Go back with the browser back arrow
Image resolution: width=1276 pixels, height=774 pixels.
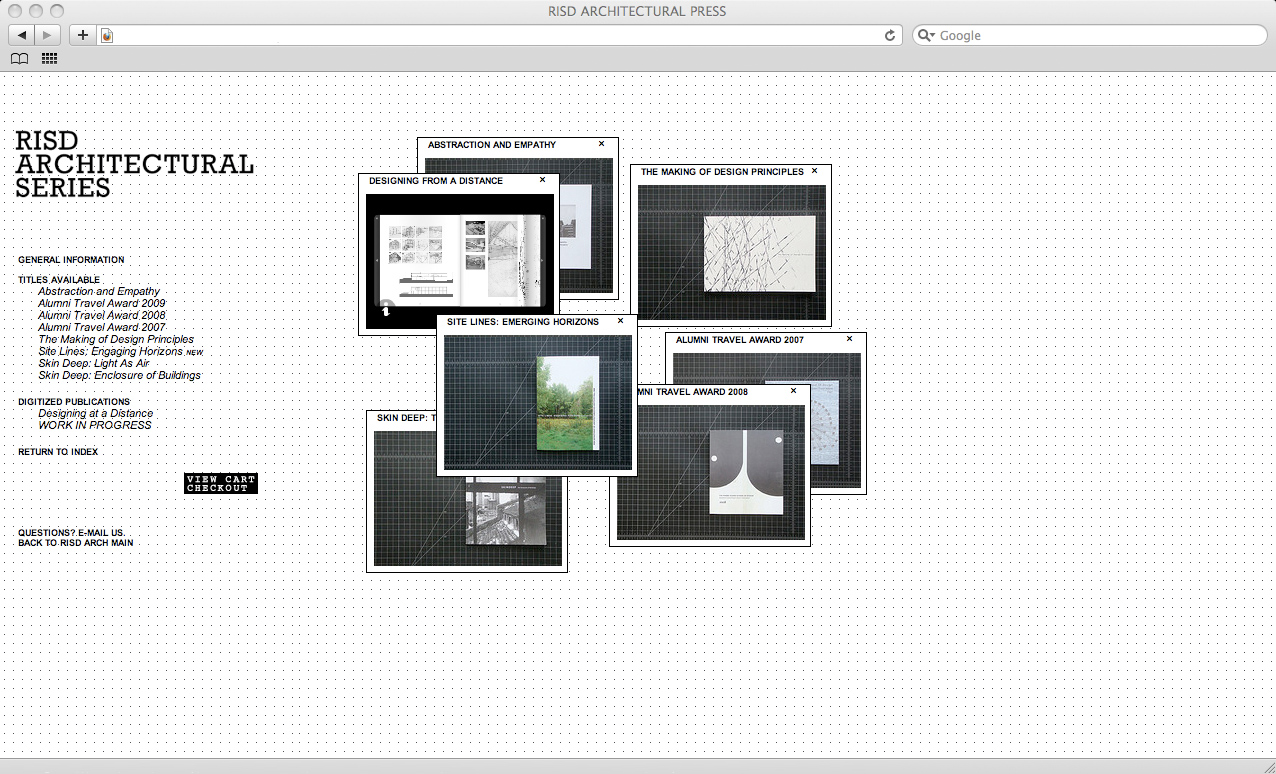coord(22,35)
